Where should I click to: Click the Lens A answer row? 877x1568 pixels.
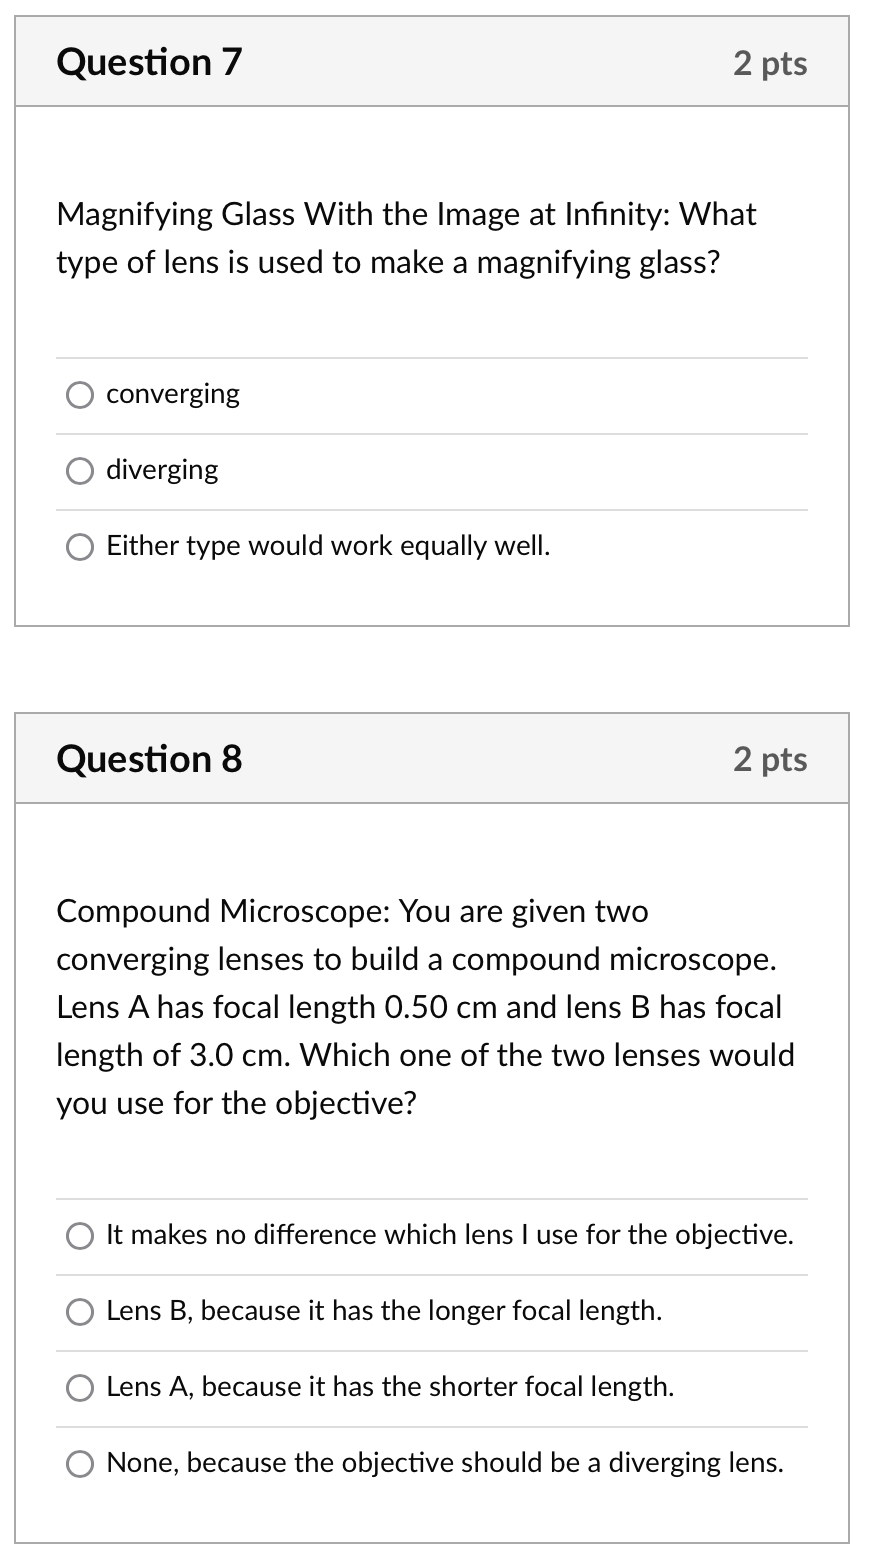pyautogui.click(x=390, y=1387)
